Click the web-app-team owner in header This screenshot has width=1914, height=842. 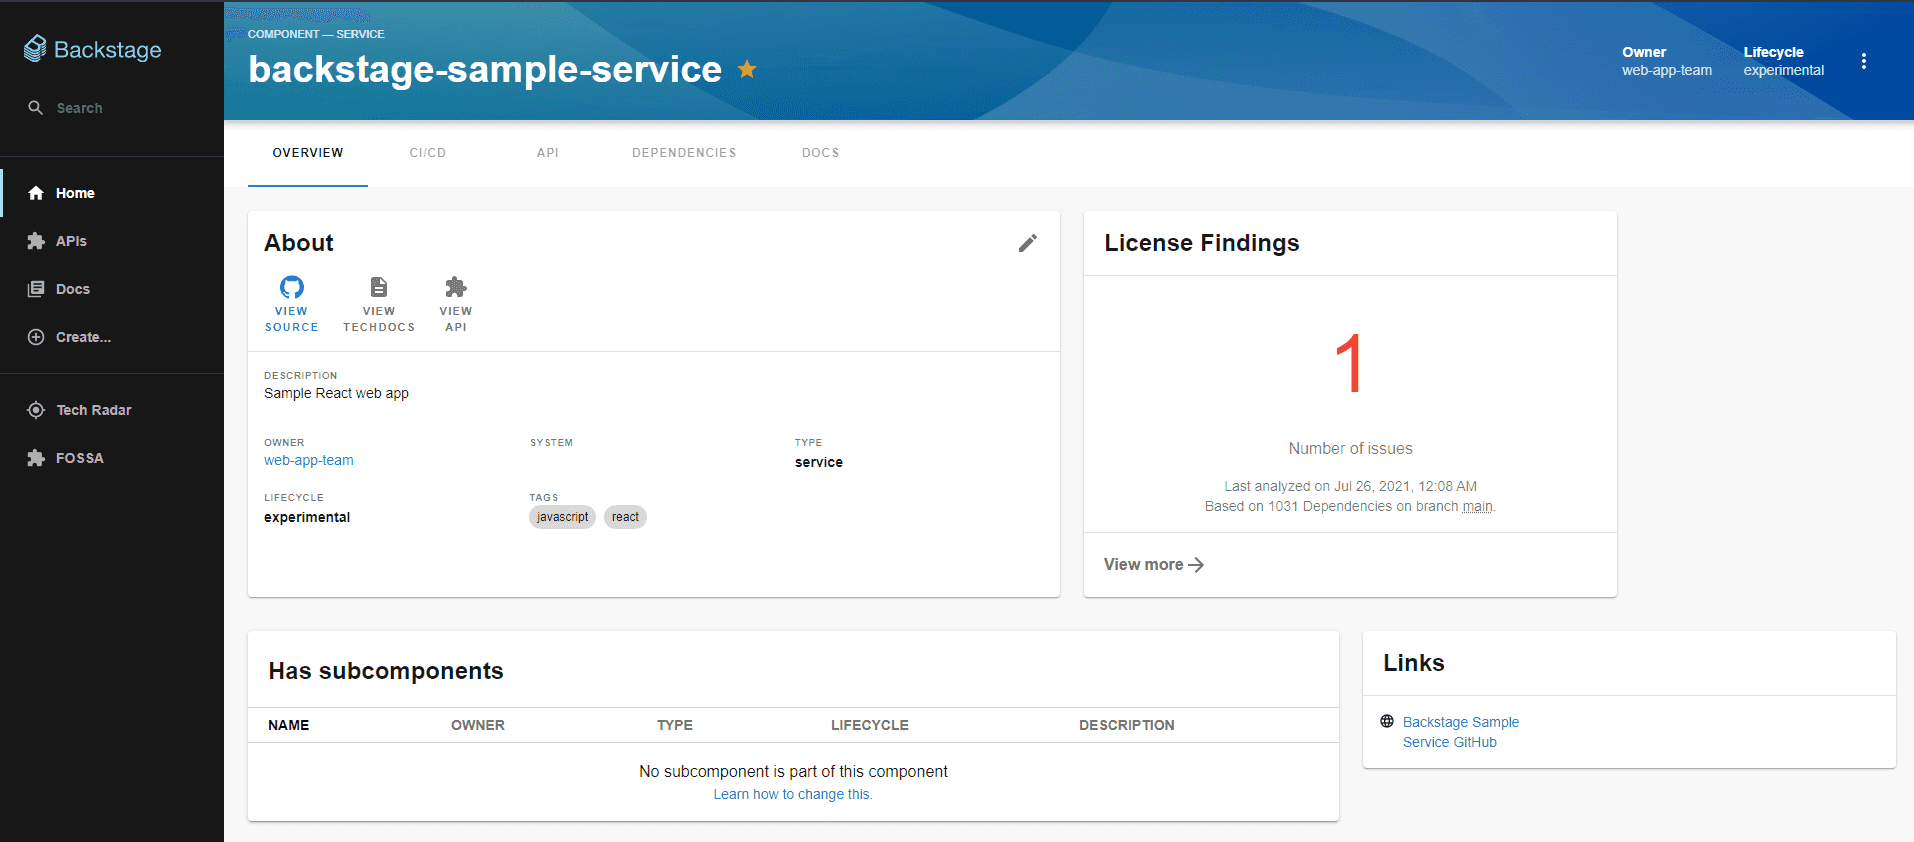1667,70
